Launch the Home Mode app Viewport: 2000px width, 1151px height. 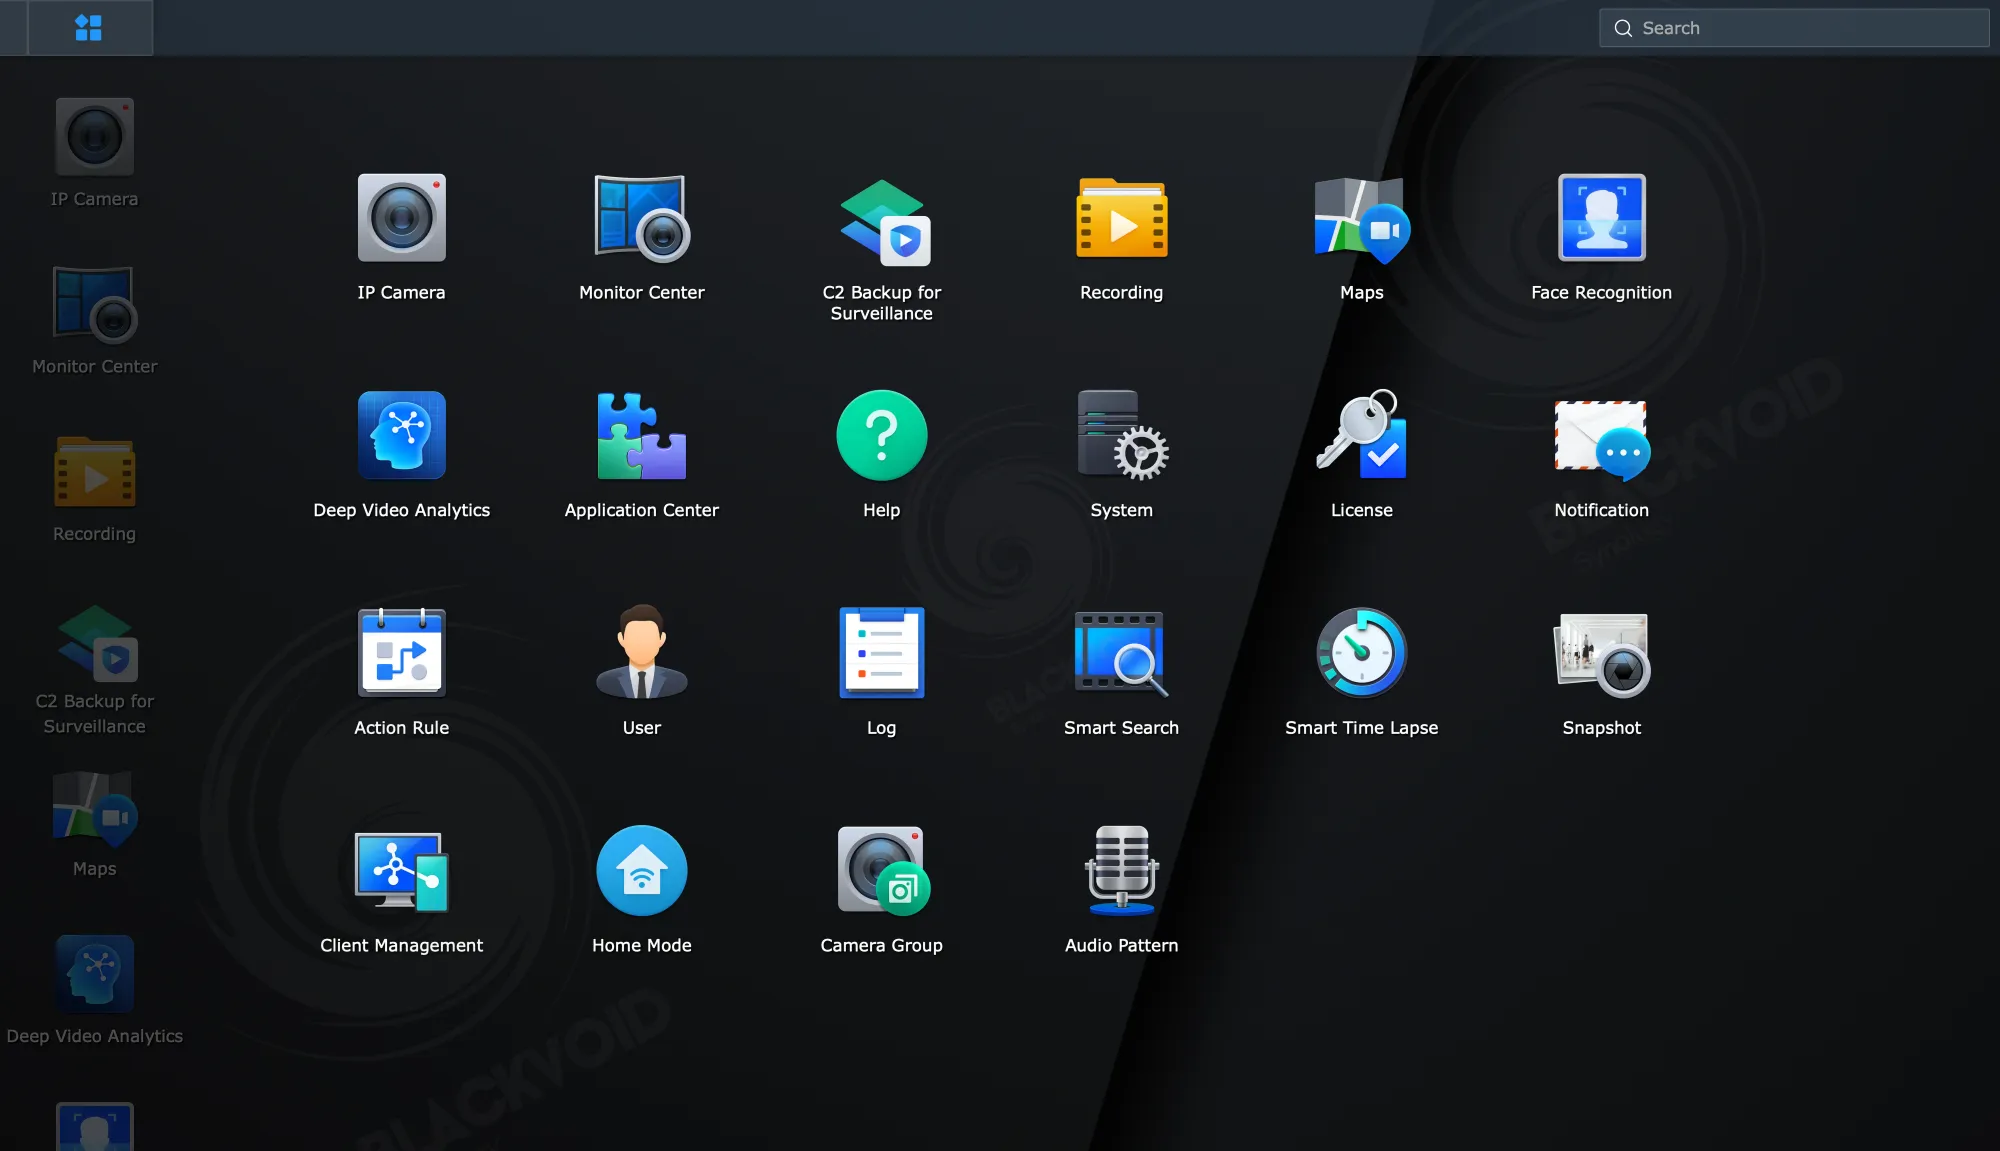click(641, 870)
